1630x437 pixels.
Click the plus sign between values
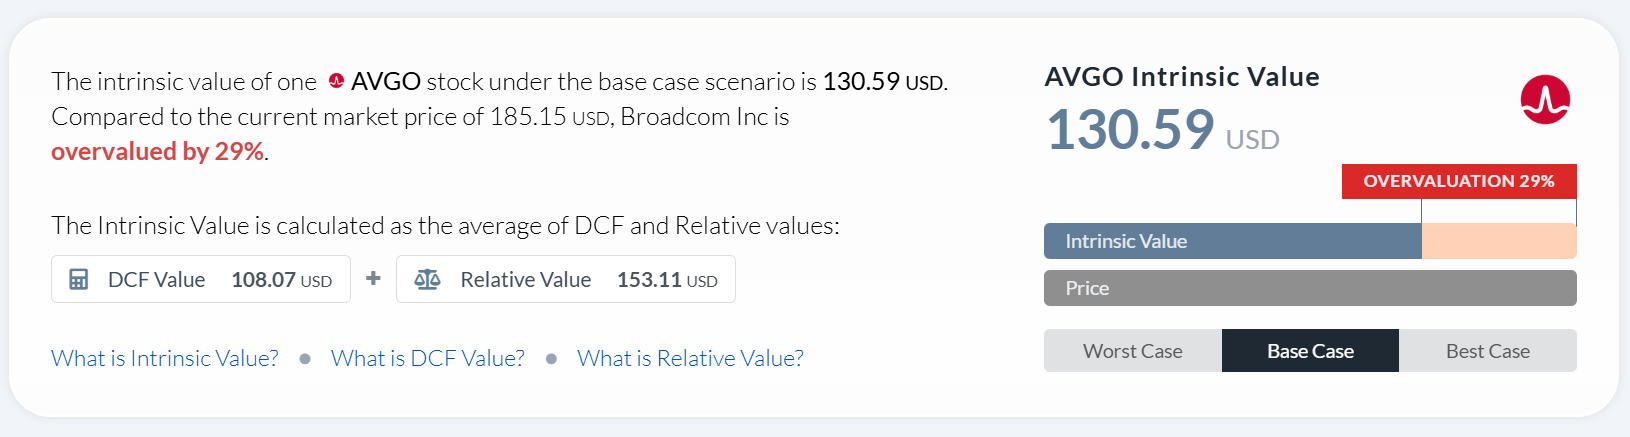coord(373,278)
